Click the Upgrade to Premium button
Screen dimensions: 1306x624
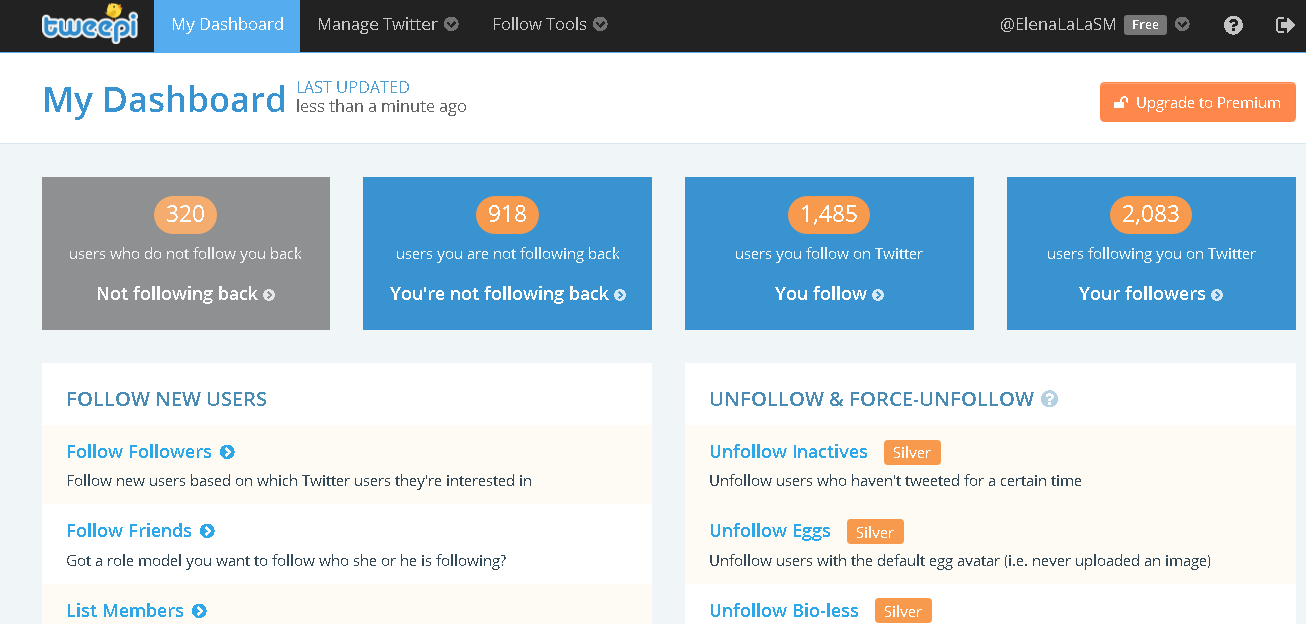(1197, 101)
